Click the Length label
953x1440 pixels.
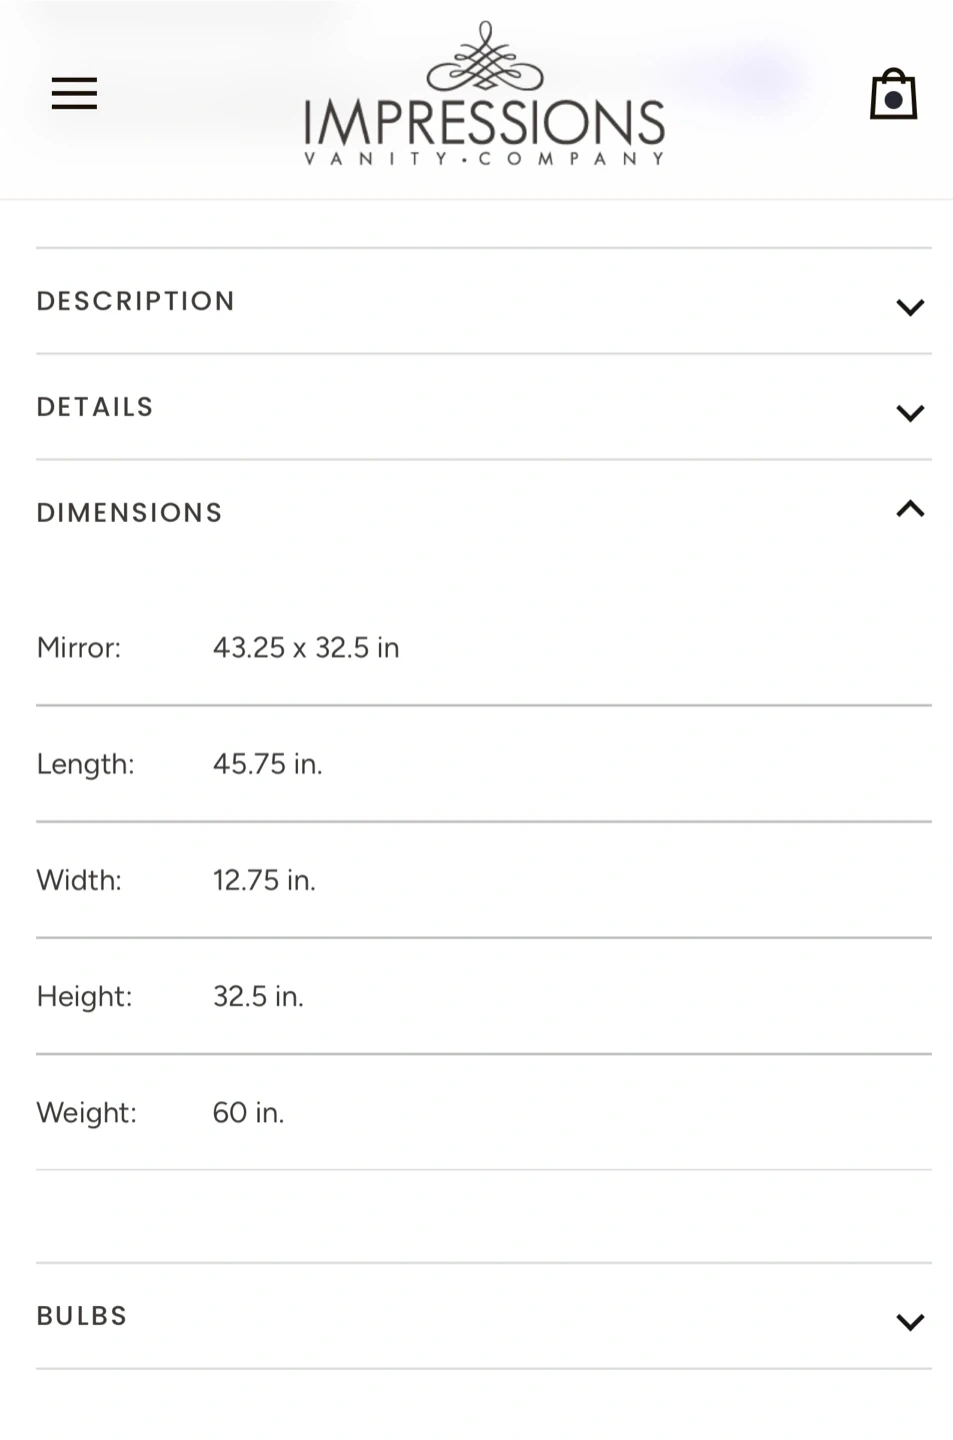[85, 764]
